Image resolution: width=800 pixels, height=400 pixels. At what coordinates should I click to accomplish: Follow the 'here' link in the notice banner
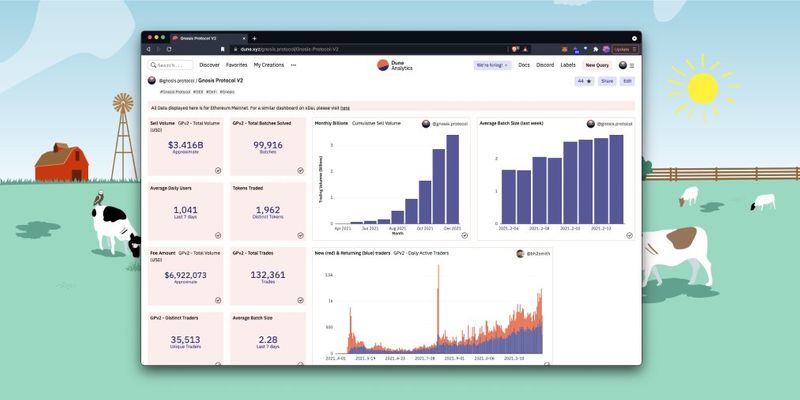pyautogui.click(x=345, y=108)
